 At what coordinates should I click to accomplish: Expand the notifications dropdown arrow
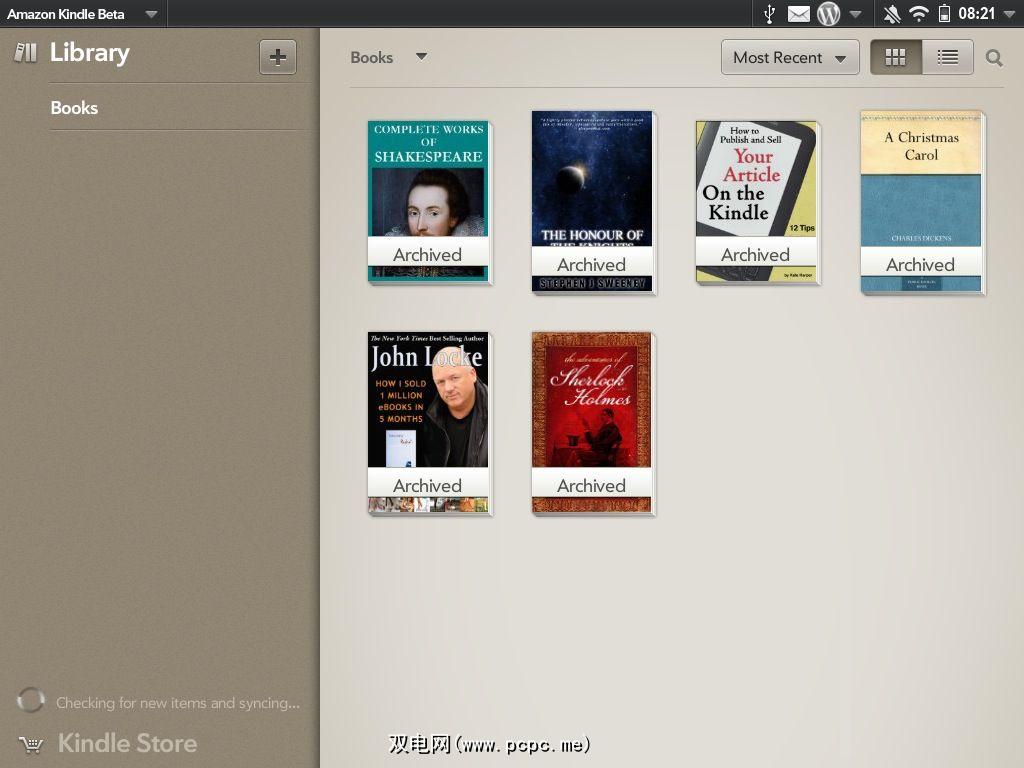pos(856,14)
